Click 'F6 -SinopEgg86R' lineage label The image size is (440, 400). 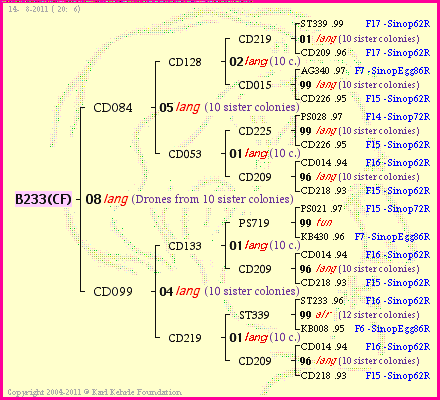pos(392,329)
